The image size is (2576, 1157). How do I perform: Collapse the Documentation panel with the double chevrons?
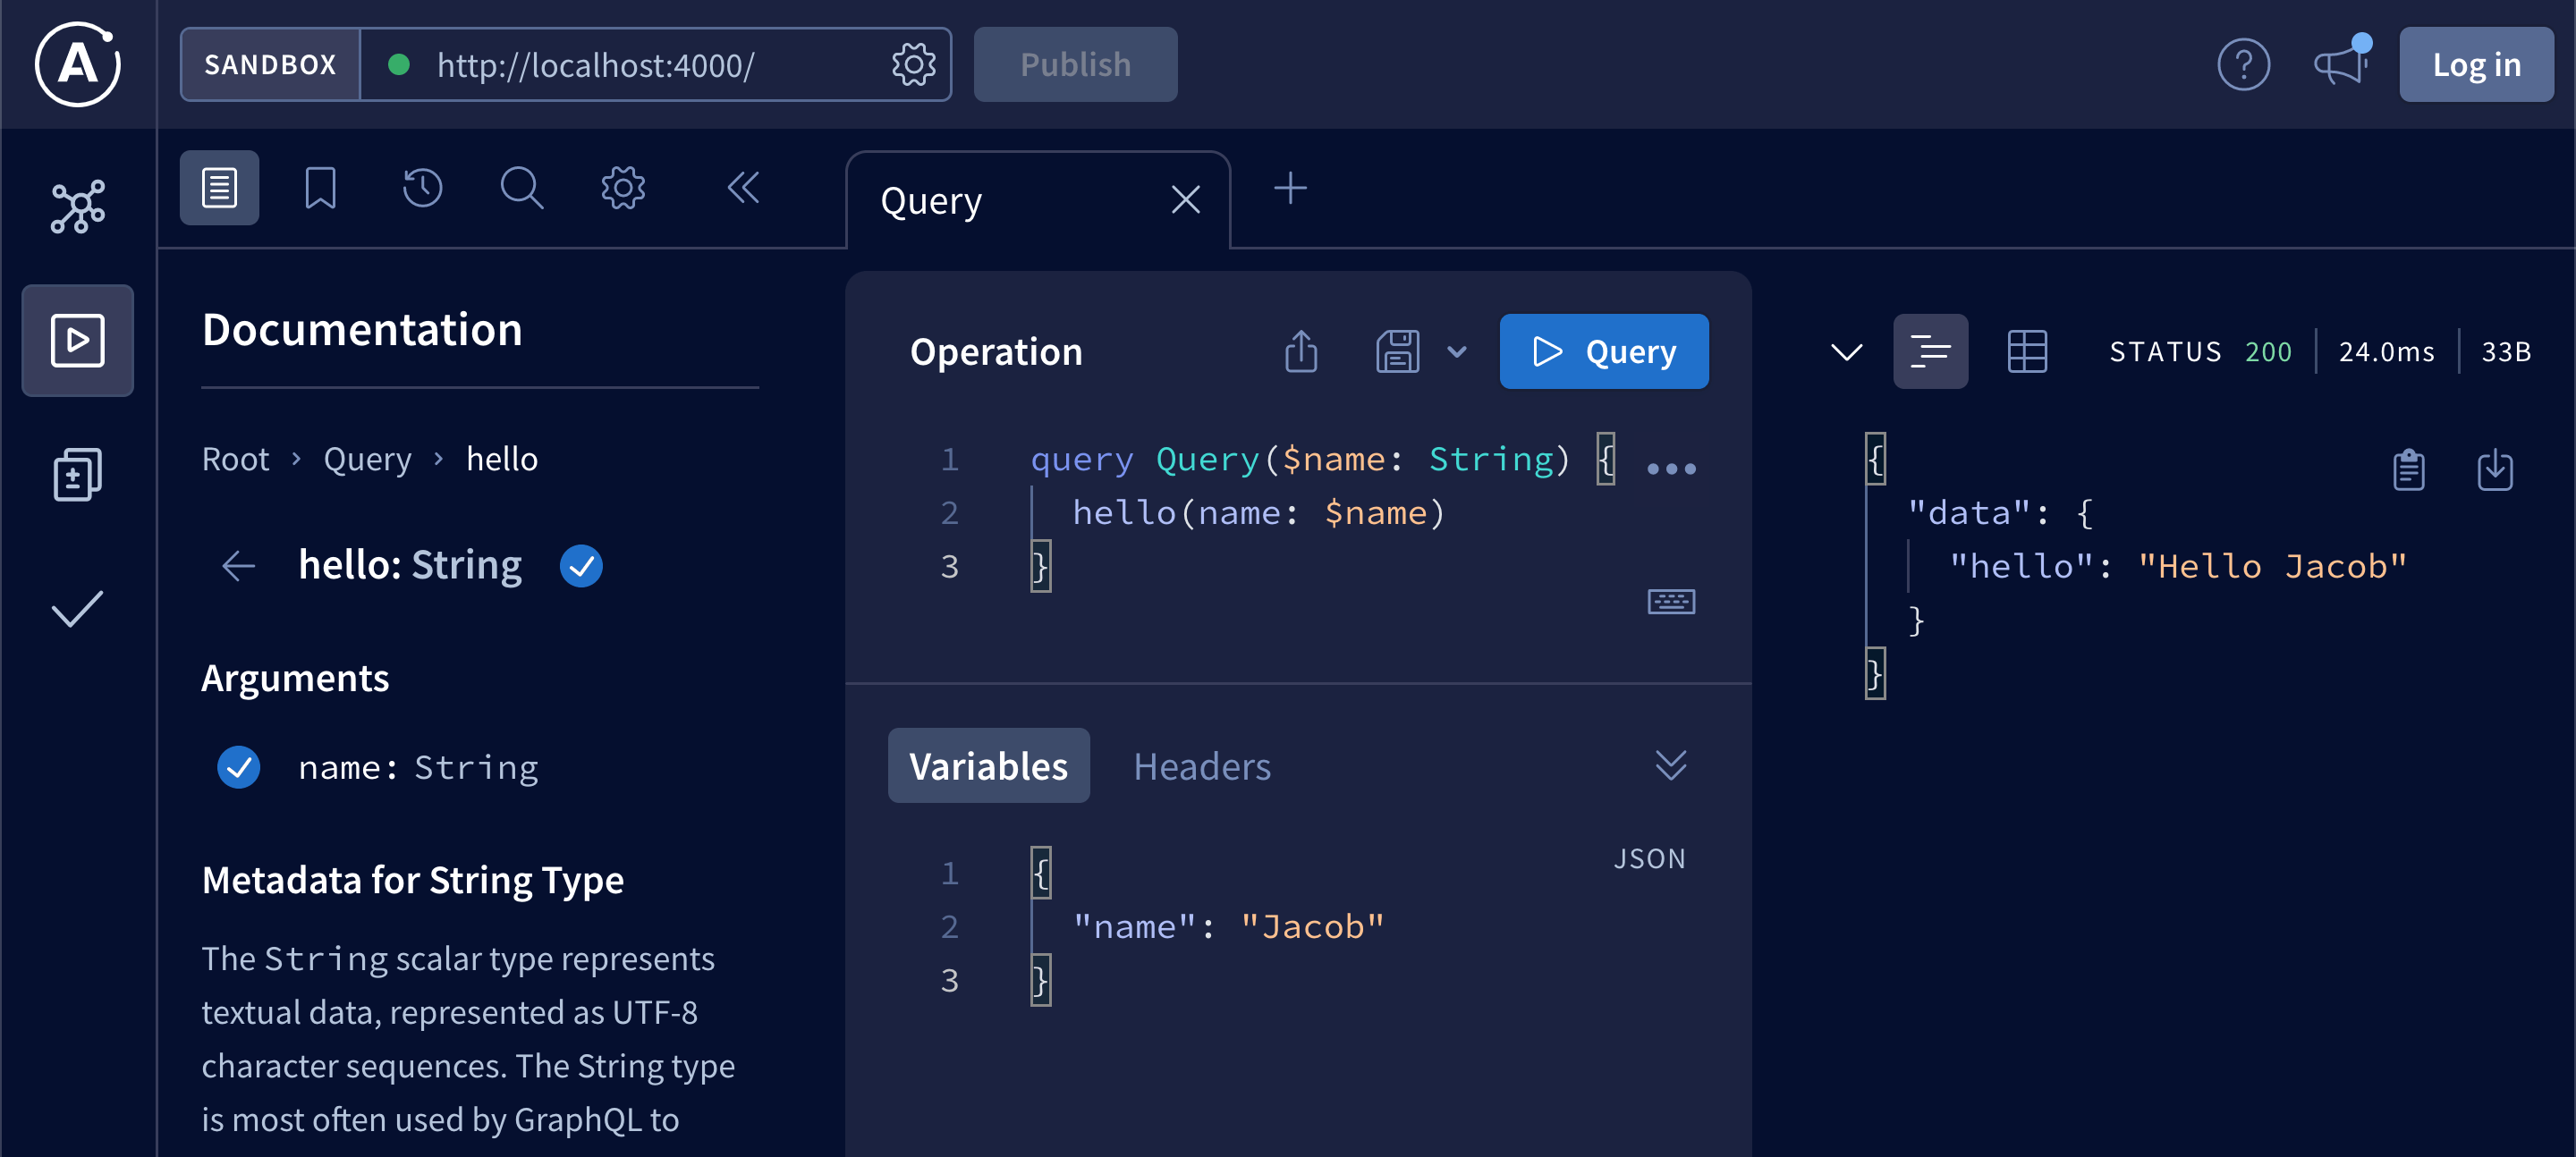743,187
